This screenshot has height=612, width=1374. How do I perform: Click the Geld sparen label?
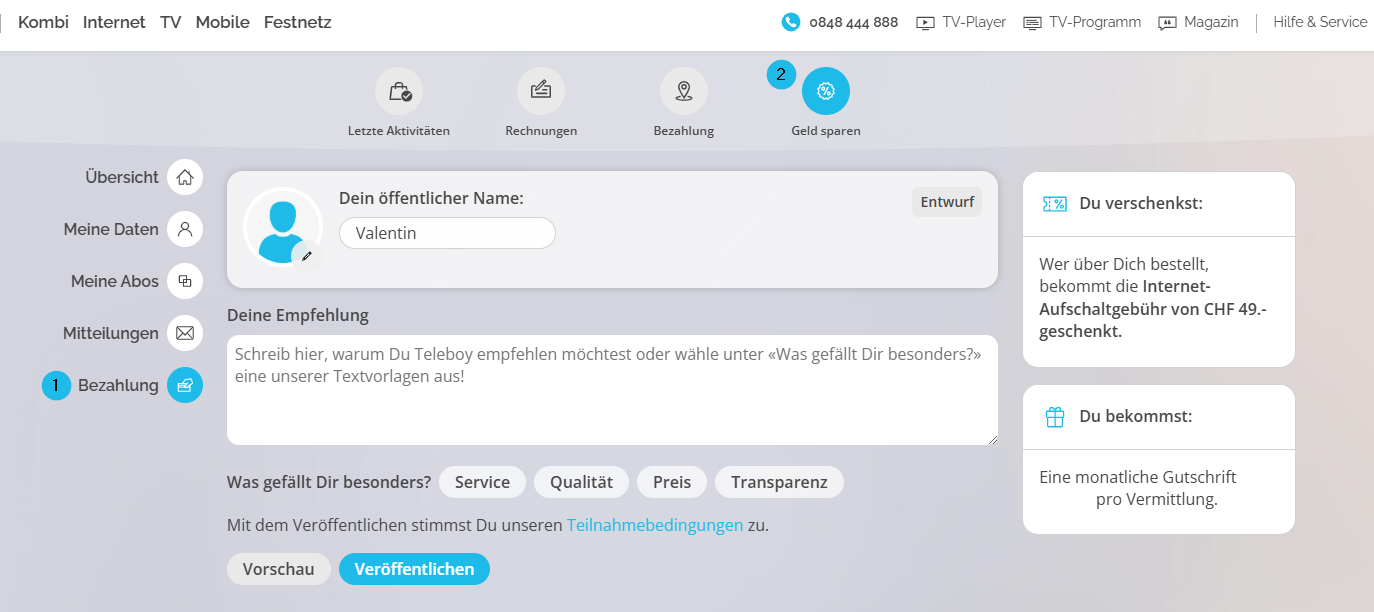826,131
